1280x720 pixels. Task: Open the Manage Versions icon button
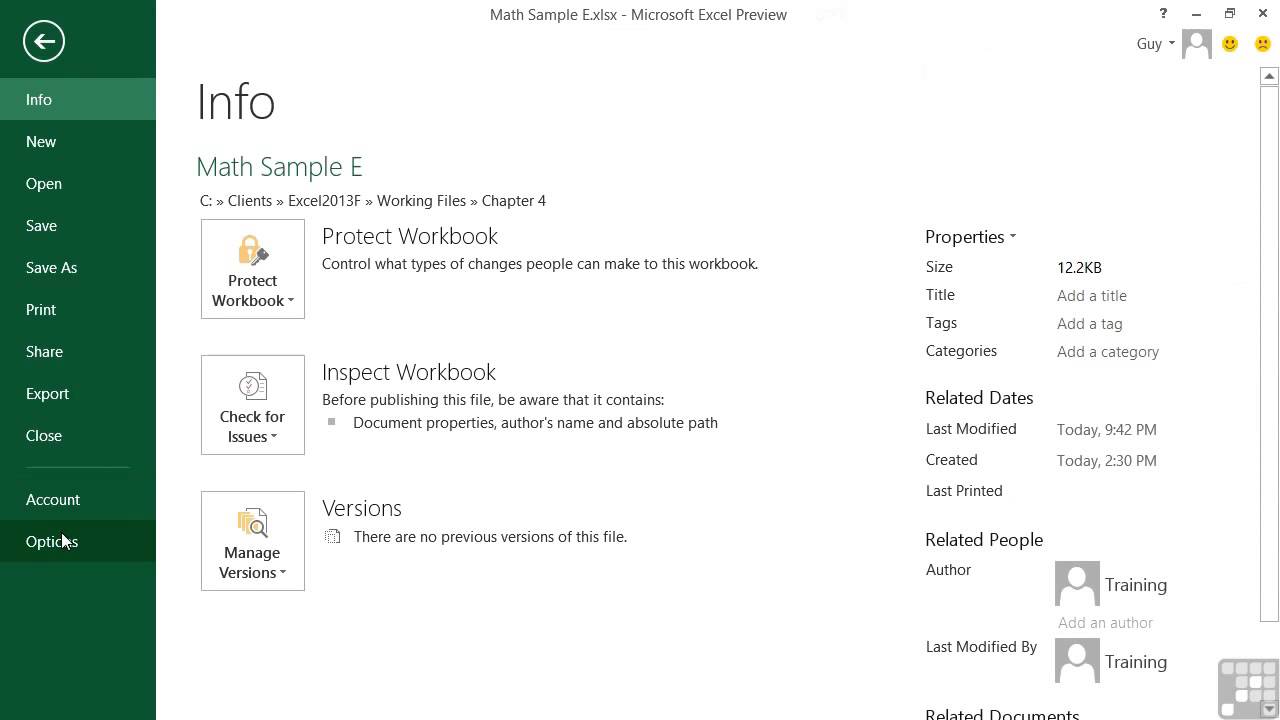252,541
